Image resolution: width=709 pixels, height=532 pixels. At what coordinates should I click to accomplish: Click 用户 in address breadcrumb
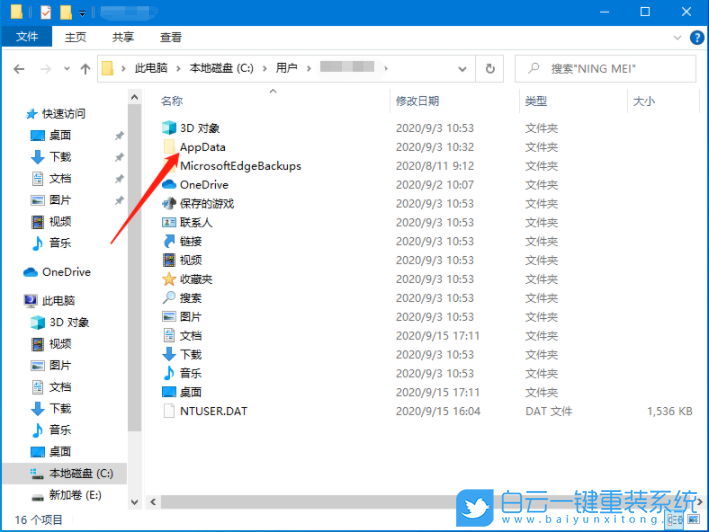(x=287, y=68)
